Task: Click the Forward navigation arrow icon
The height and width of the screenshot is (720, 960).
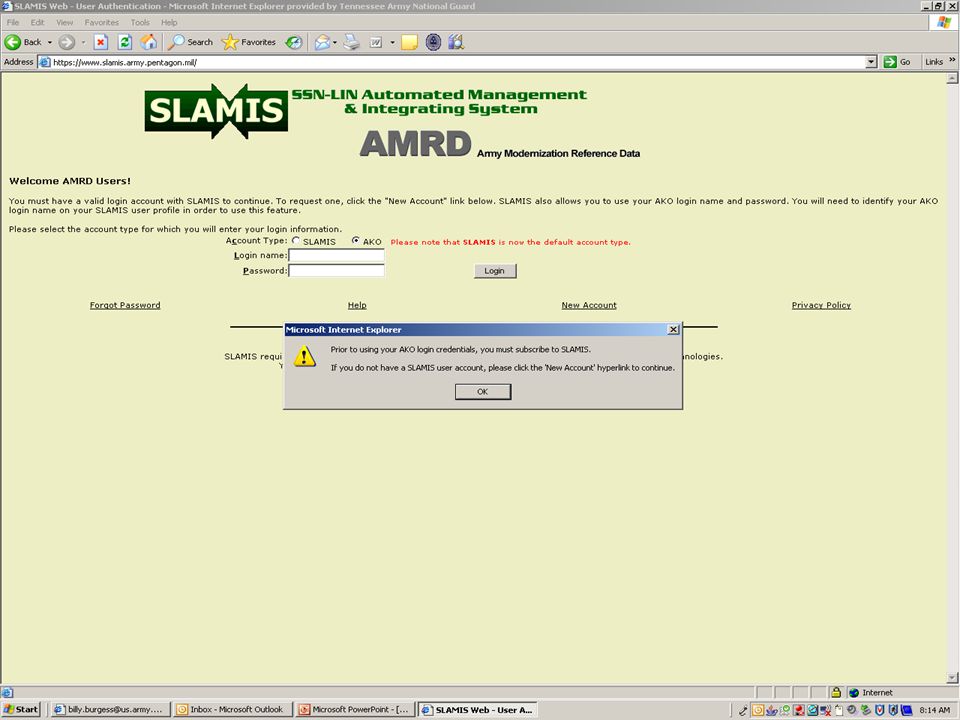Action: tap(67, 42)
